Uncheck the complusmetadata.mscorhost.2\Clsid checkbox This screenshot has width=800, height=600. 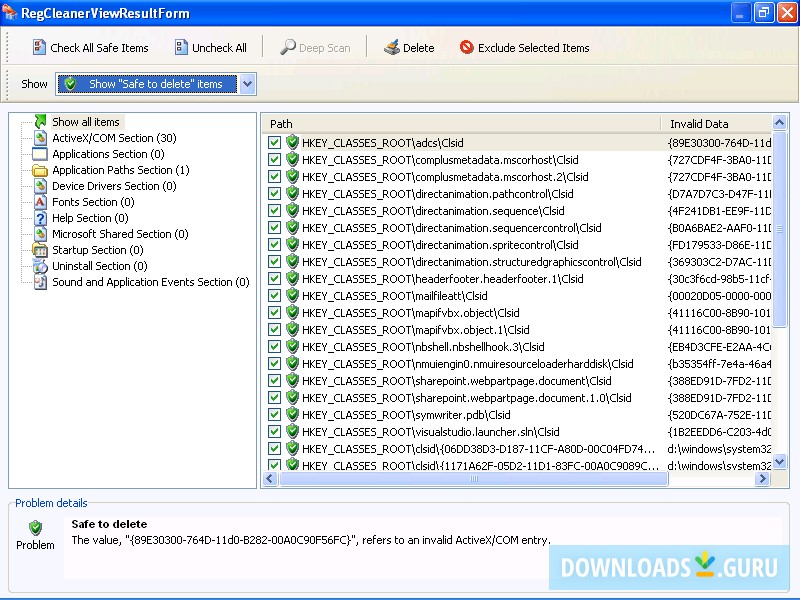(274, 177)
